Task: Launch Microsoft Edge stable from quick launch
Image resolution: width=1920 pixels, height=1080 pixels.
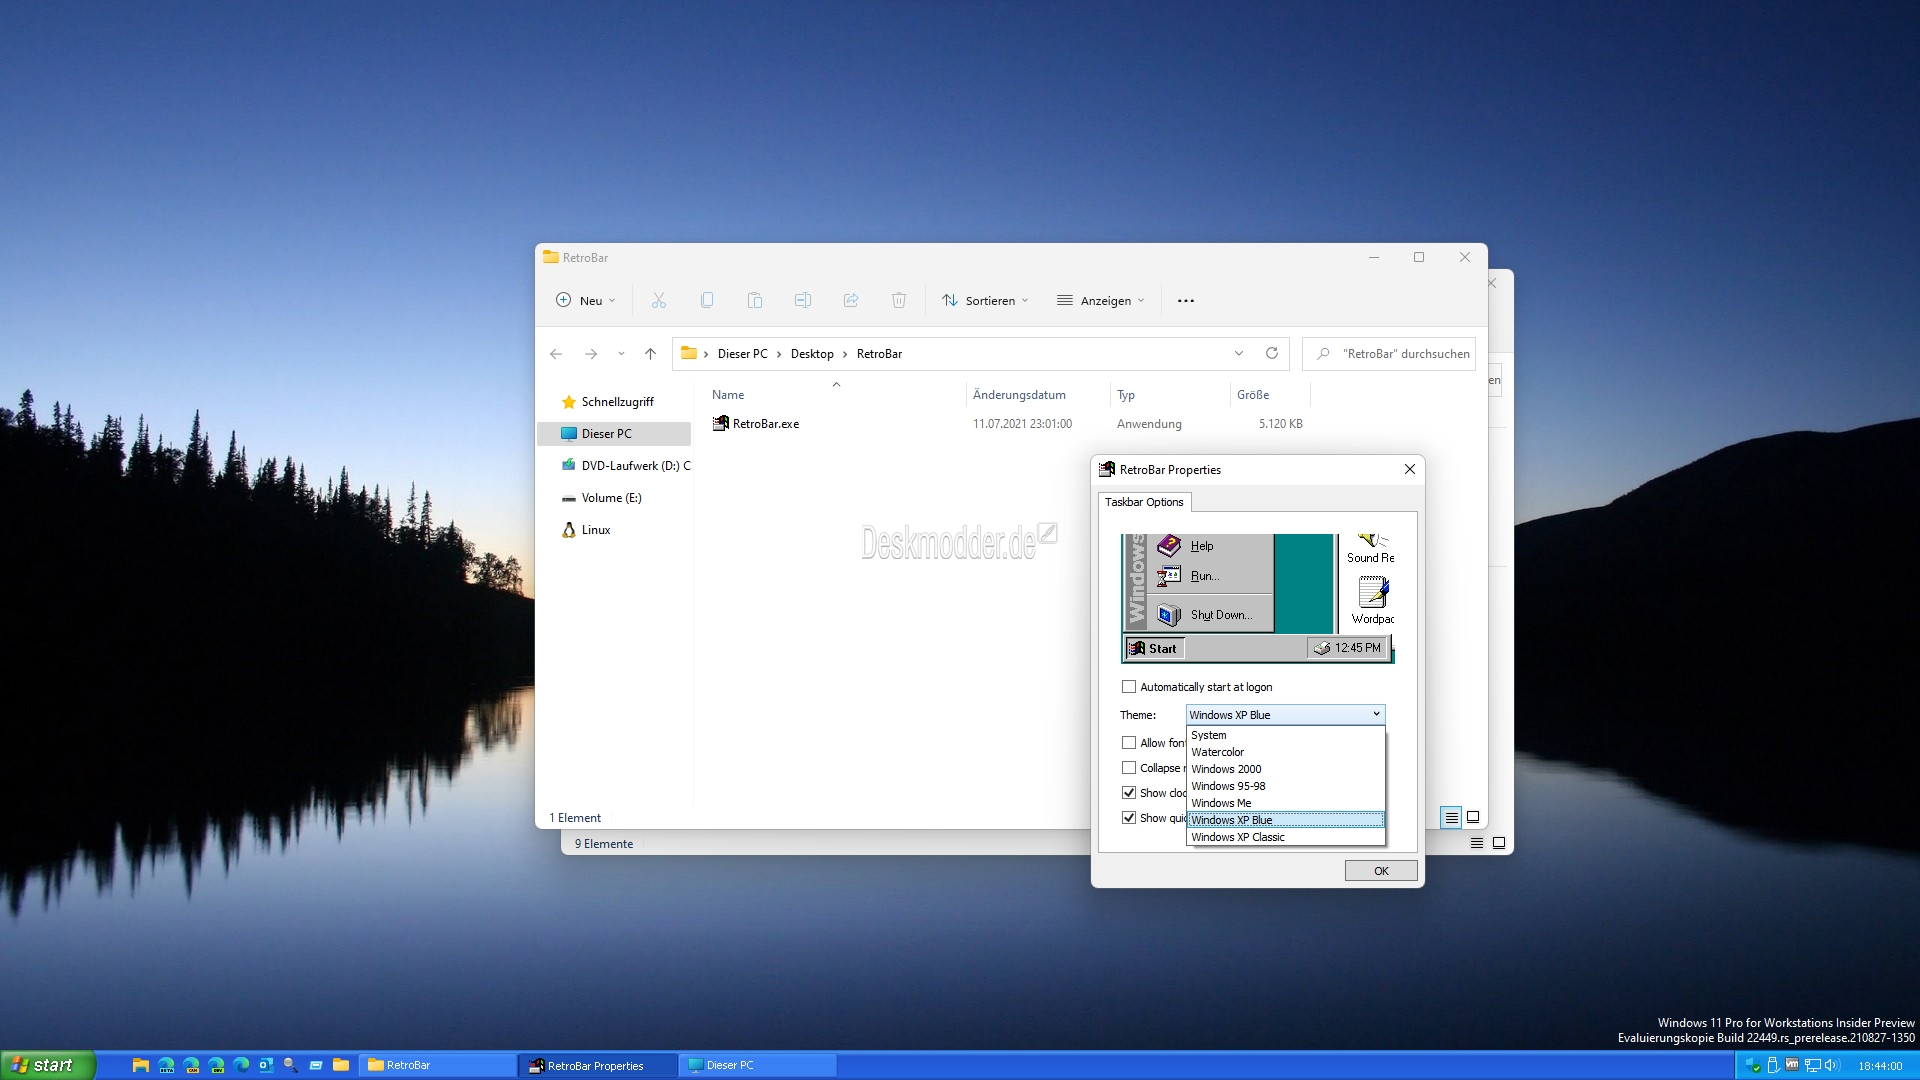Action: coord(241,1065)
